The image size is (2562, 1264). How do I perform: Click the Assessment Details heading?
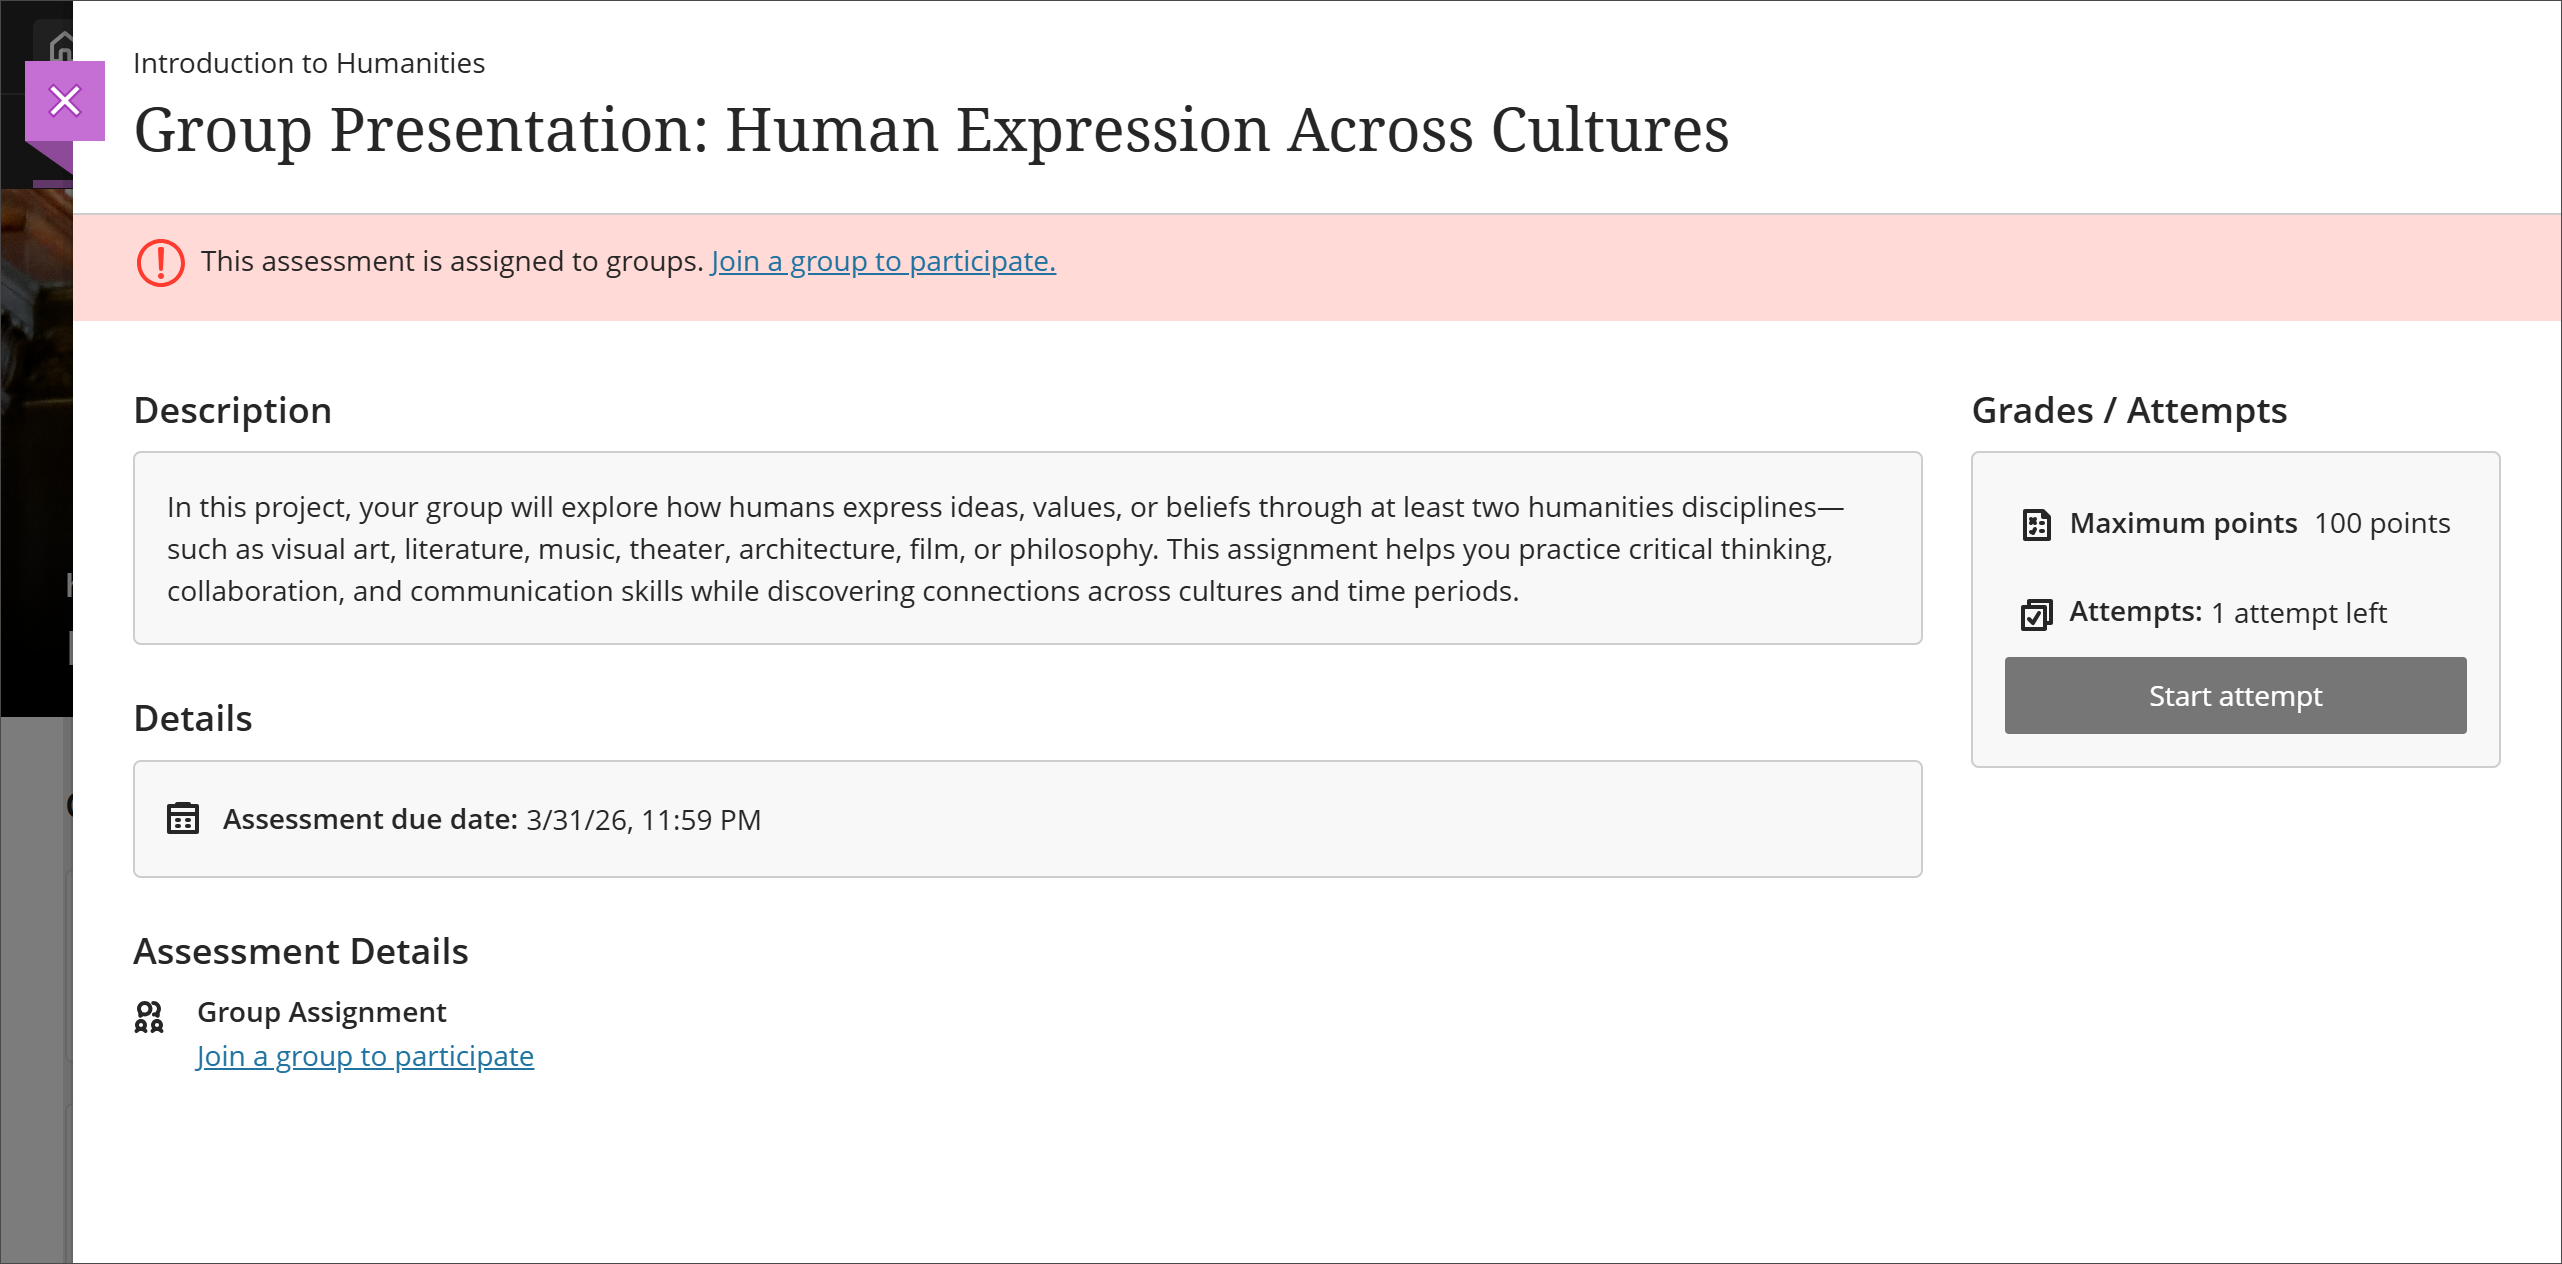301,951
